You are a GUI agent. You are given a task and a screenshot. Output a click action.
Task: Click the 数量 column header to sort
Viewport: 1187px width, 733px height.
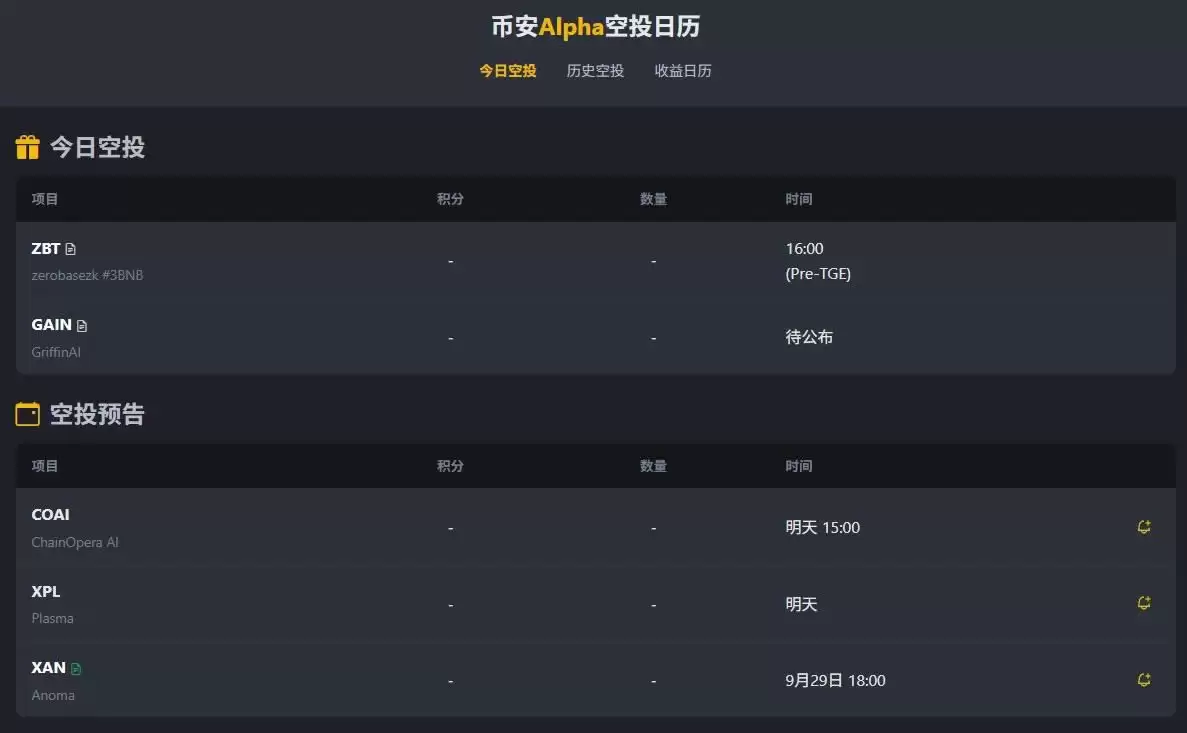[x=653, y=199]
